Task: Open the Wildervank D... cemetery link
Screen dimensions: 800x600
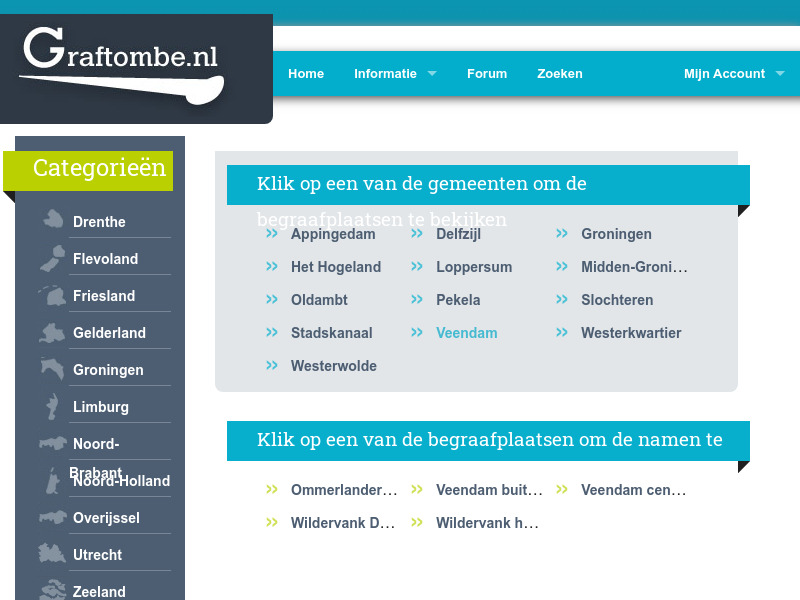Action: 343,522
